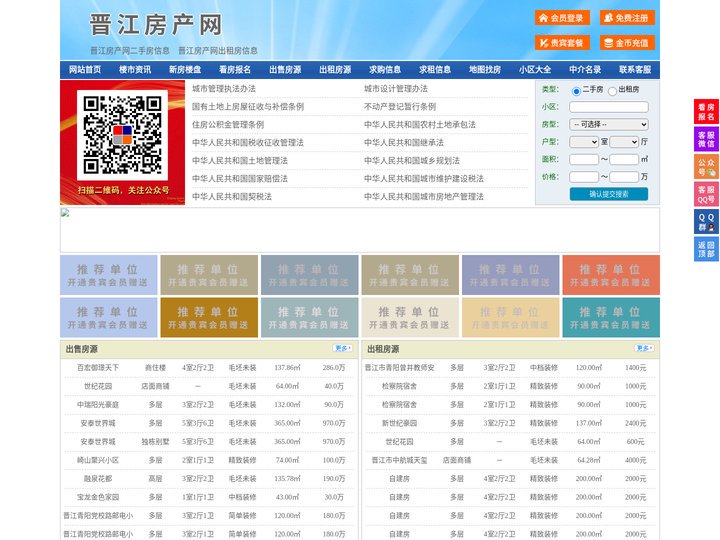Click 更多 in 出租房源 header

(644, 349)
